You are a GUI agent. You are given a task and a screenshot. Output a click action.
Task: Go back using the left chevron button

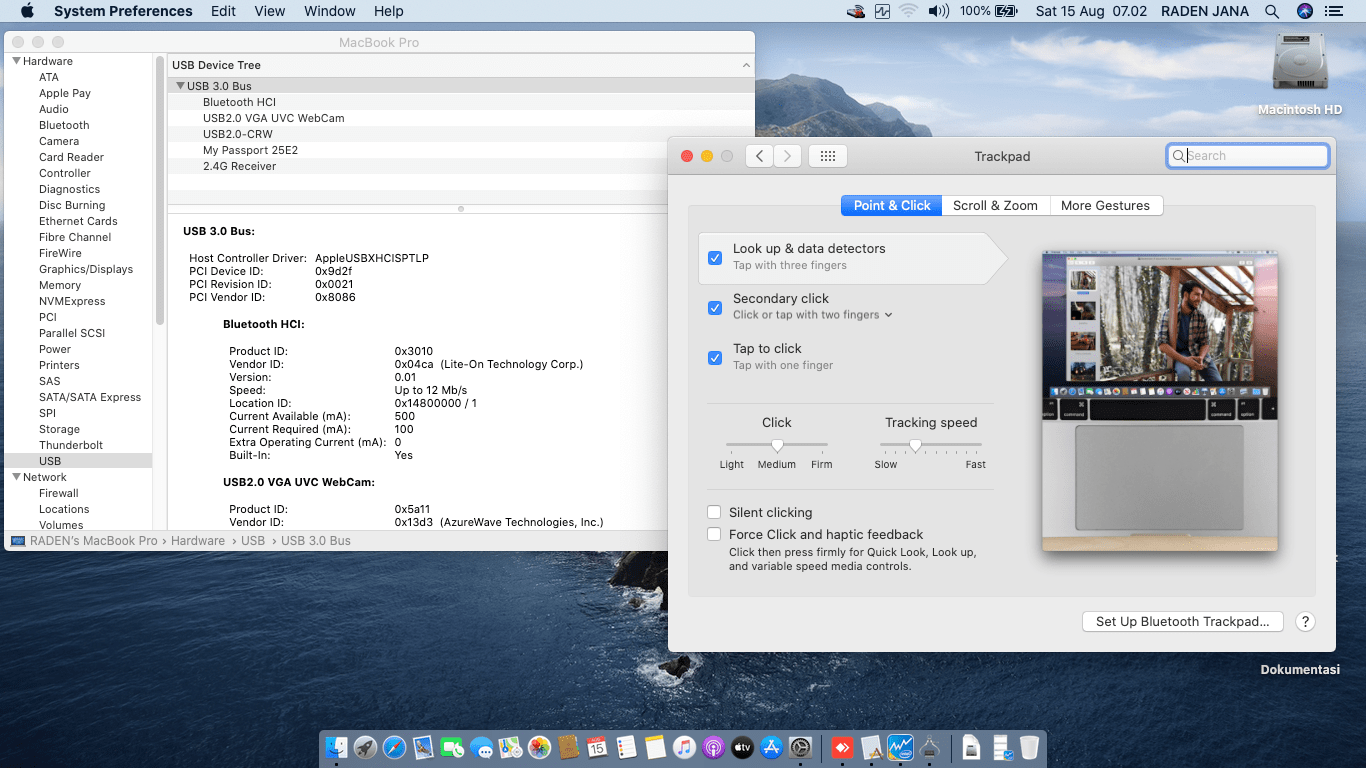[759, 156]
